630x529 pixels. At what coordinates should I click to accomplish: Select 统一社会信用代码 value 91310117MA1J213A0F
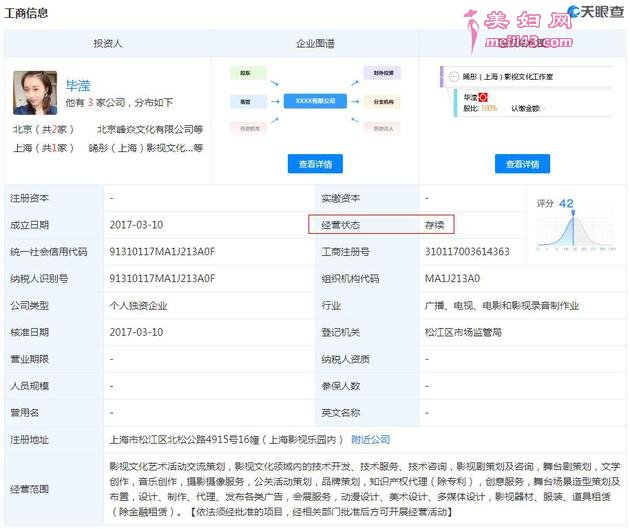tap(162, 252)
